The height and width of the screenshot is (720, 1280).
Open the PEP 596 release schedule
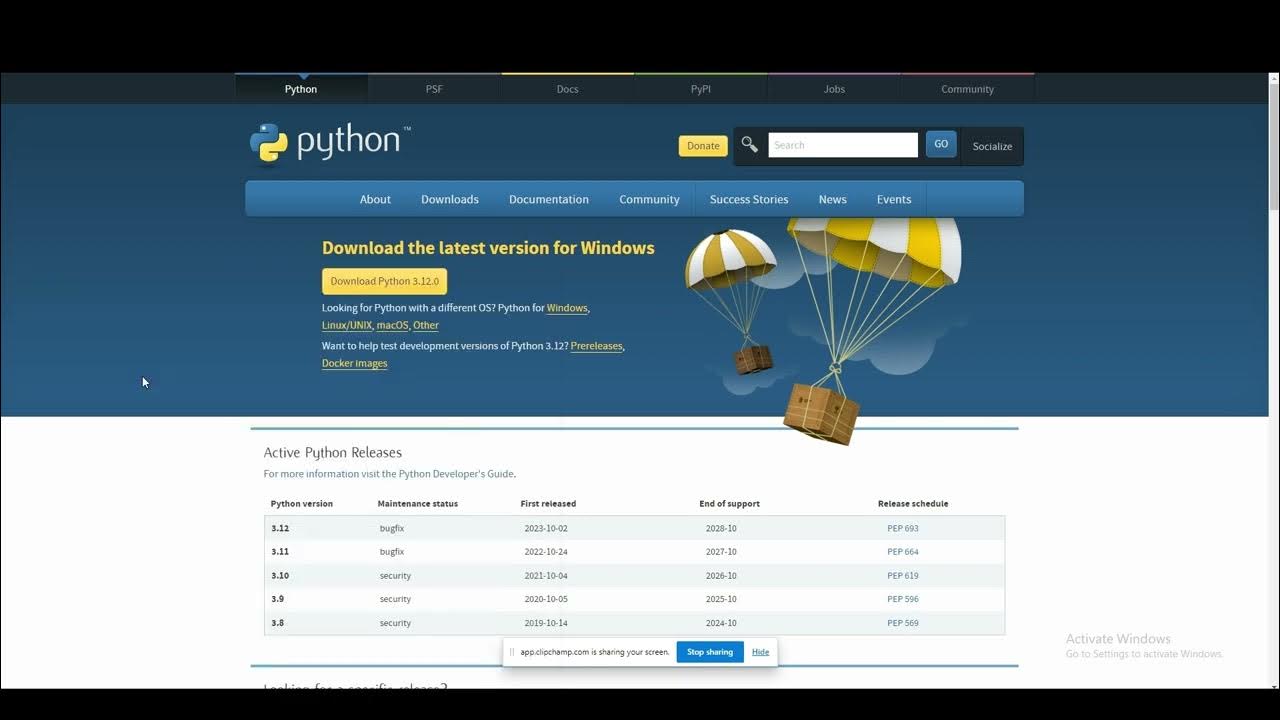[x=903, y=599]
